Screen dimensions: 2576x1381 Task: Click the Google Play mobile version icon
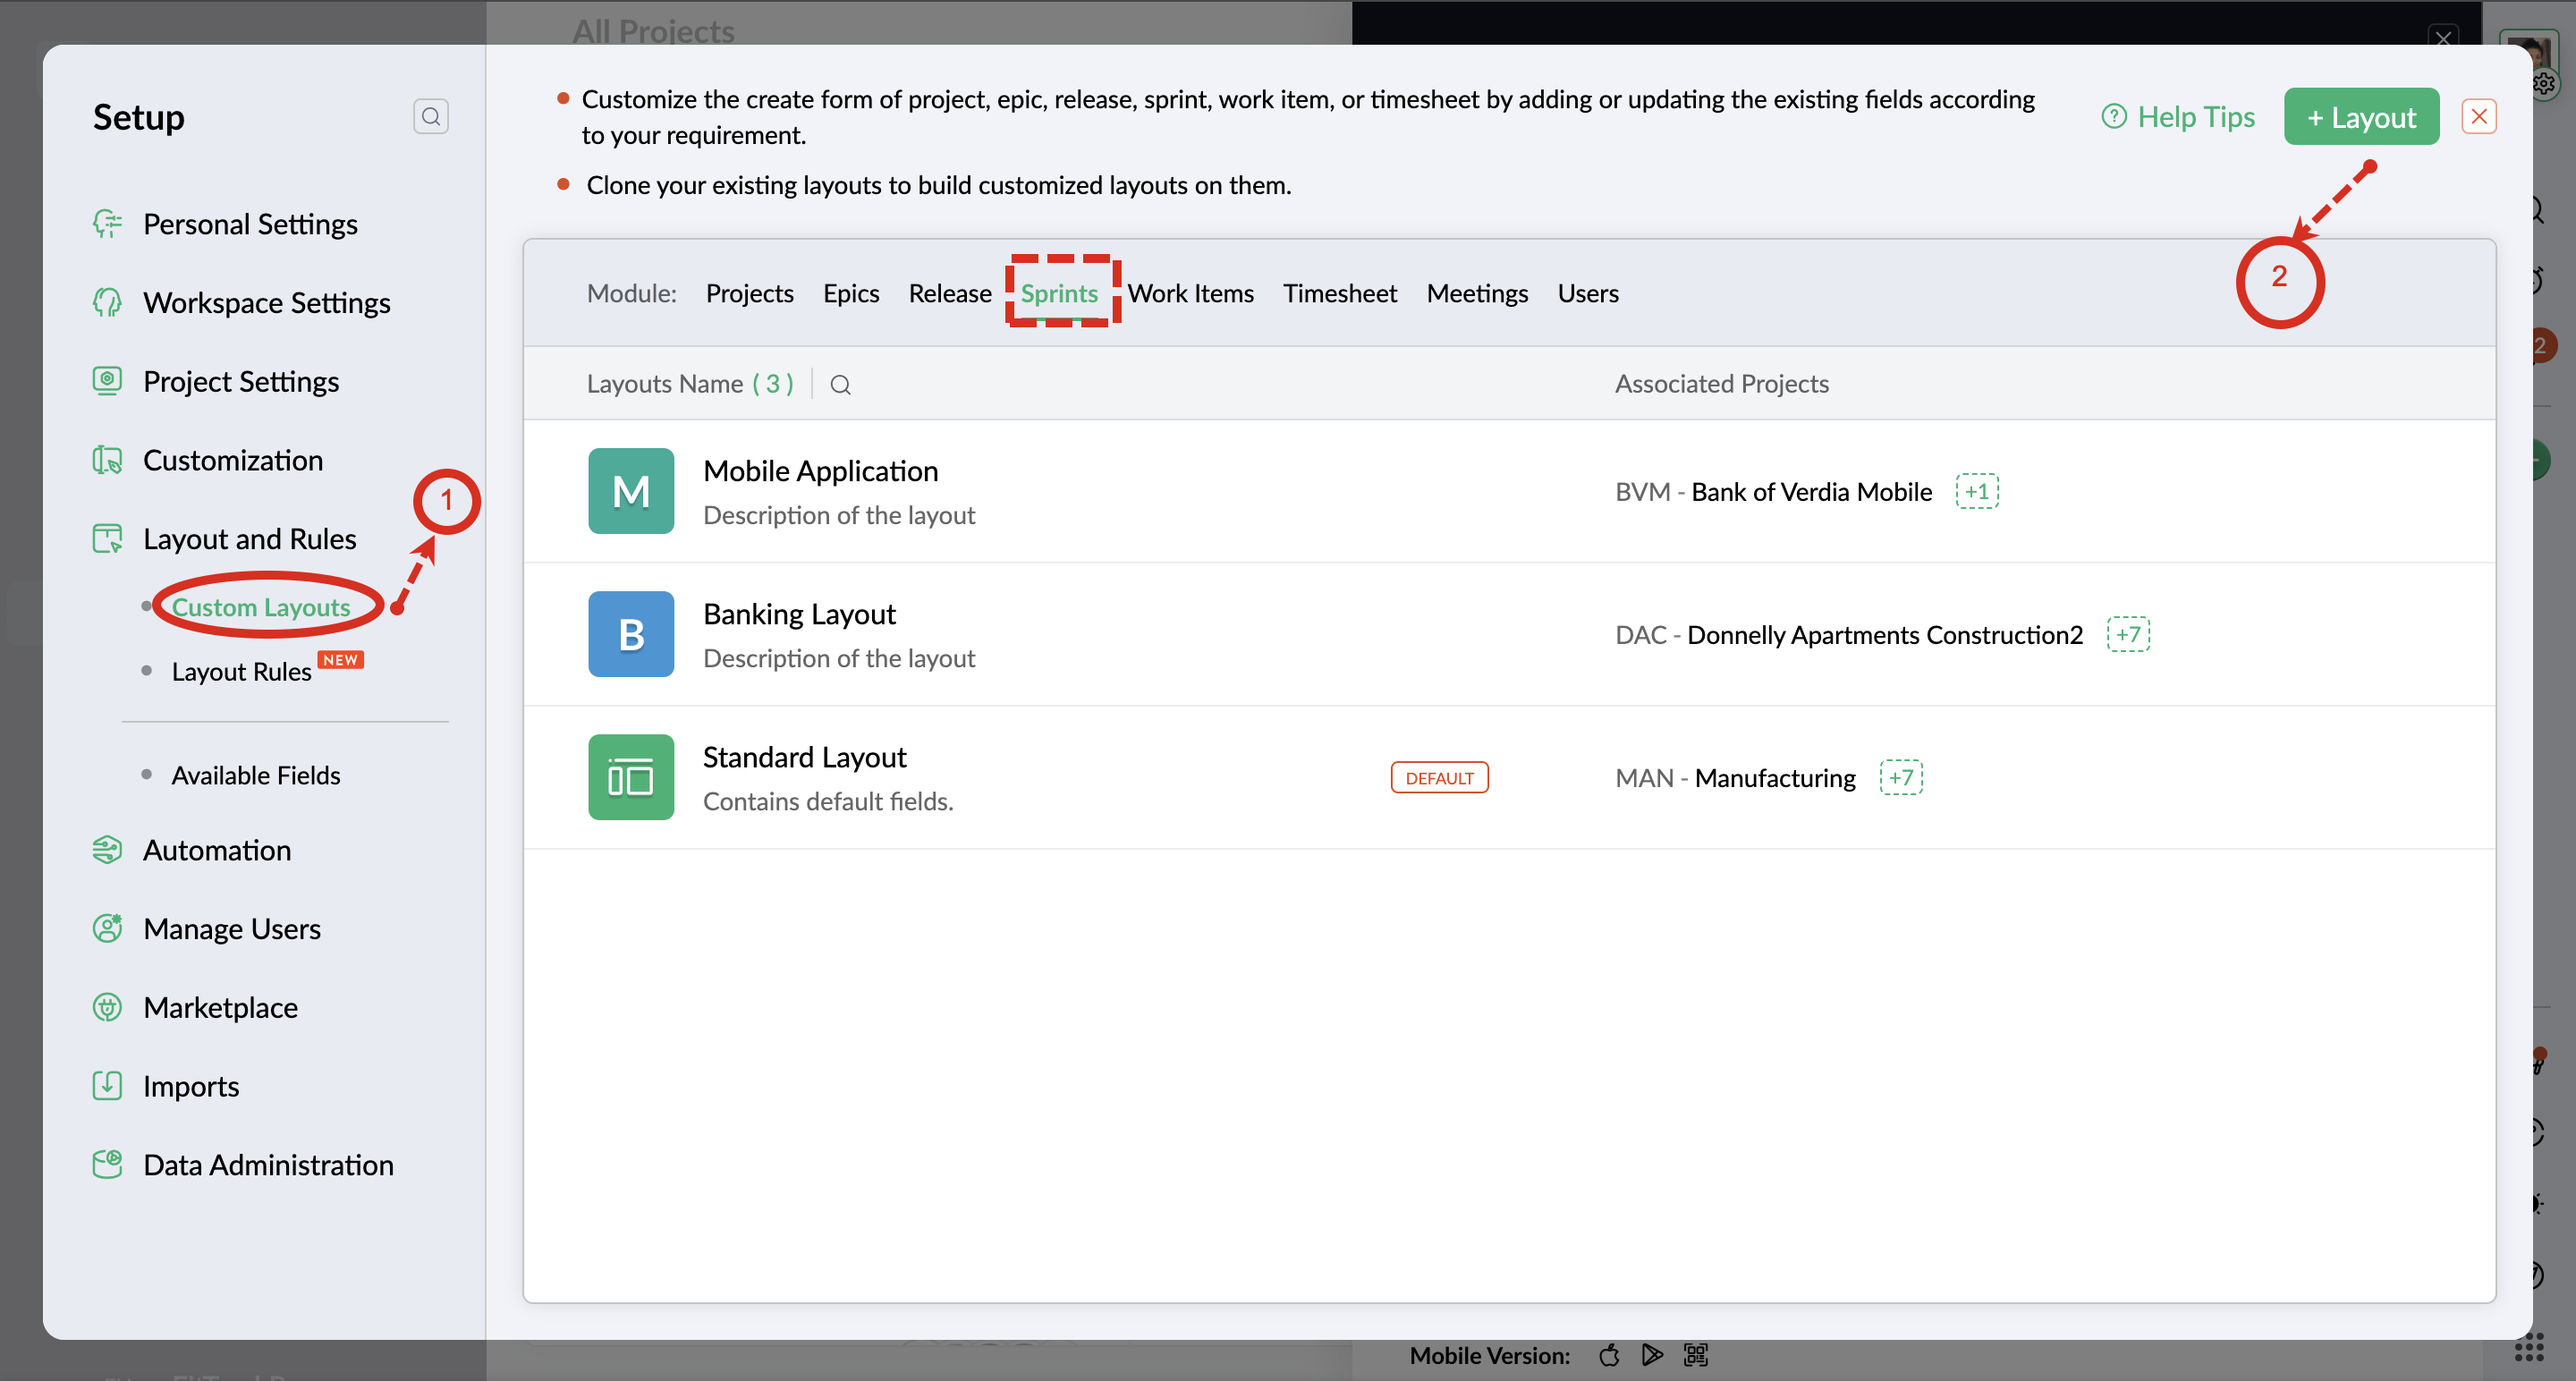click(1652, 1355)
